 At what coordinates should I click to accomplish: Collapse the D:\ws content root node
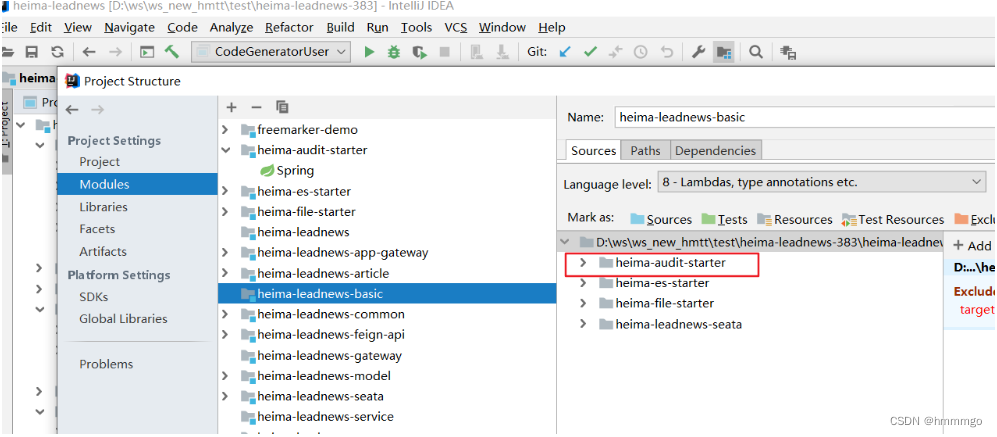click(x=565, y=242)
